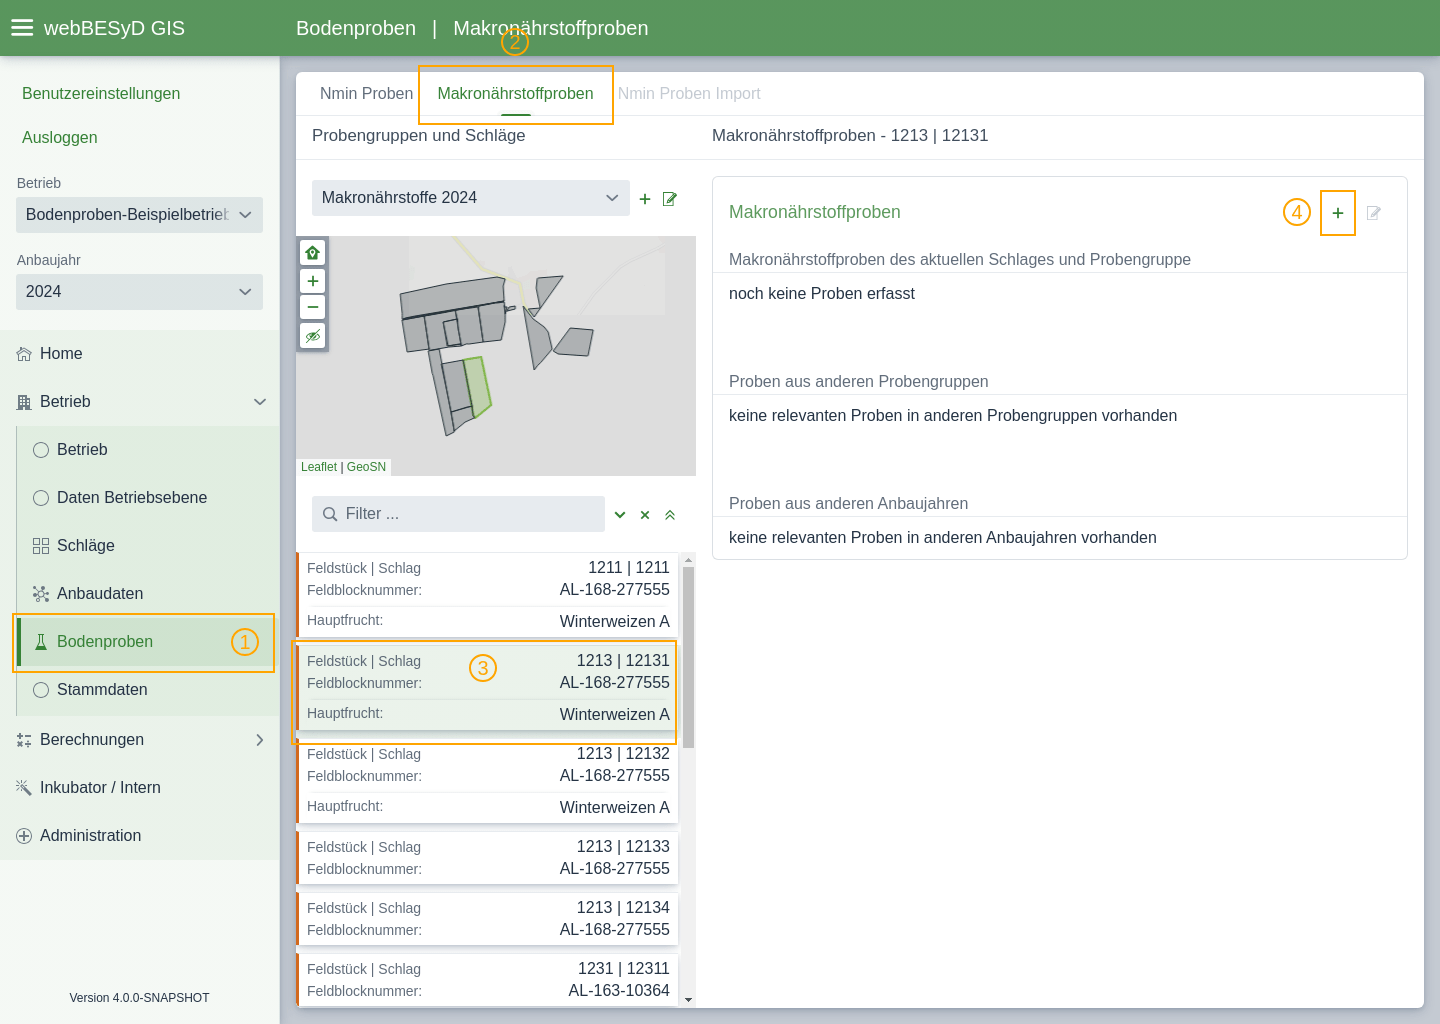Click the magnifier icon in the filter field

click(x=330, y=514)
